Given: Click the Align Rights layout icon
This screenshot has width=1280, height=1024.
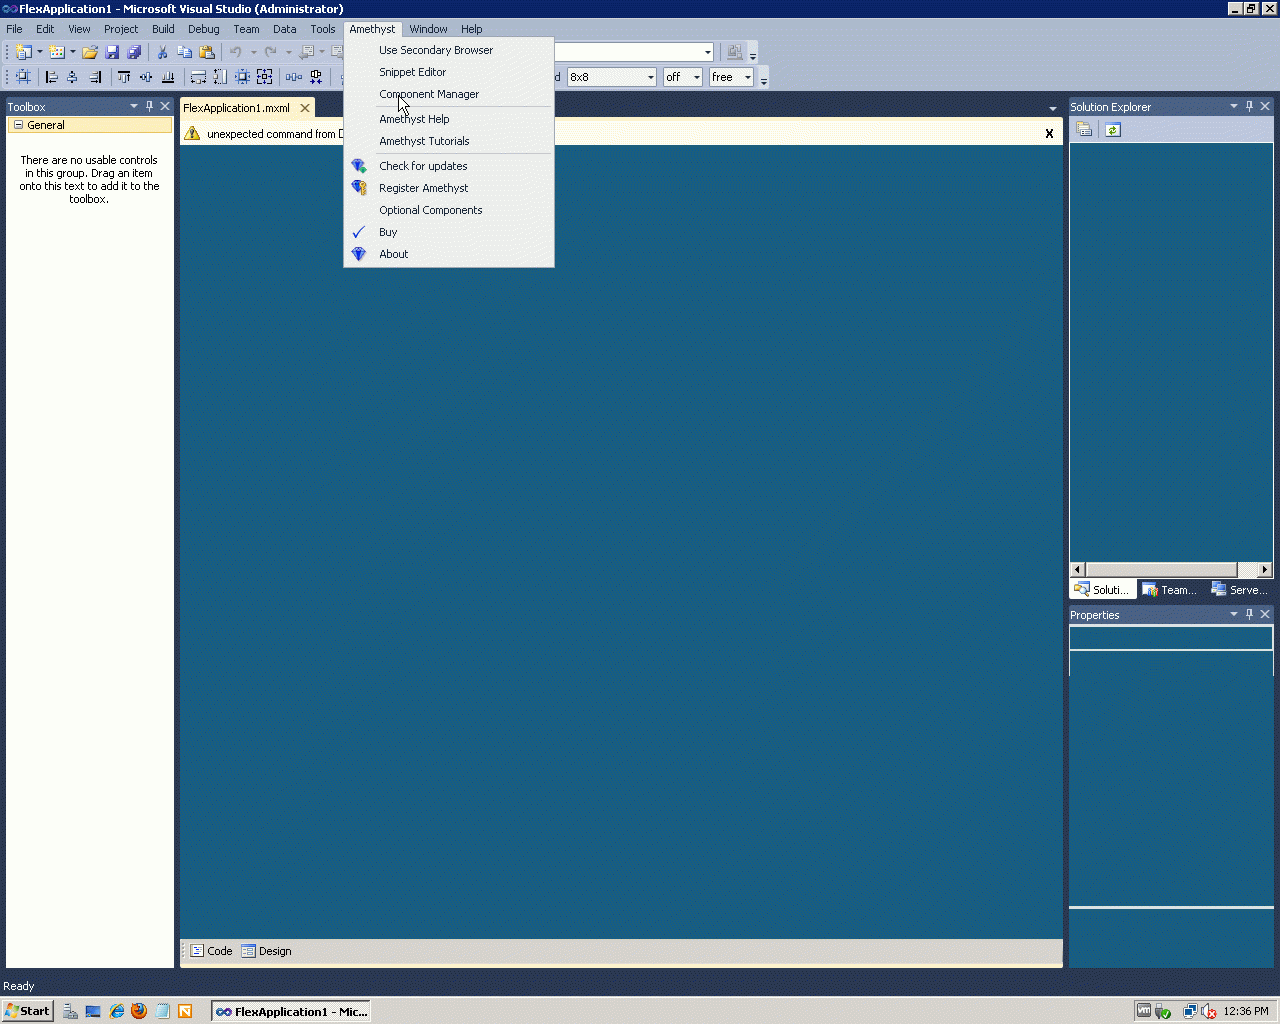Looking at the screenshot, I should point(95,77).
